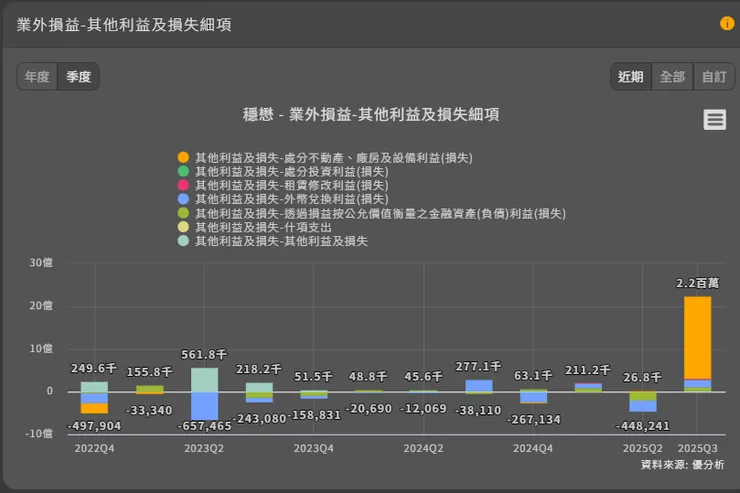The image size is (740, 493).
Task: Click the 2022Q4 axis label
Action: (x=94, y=448)
